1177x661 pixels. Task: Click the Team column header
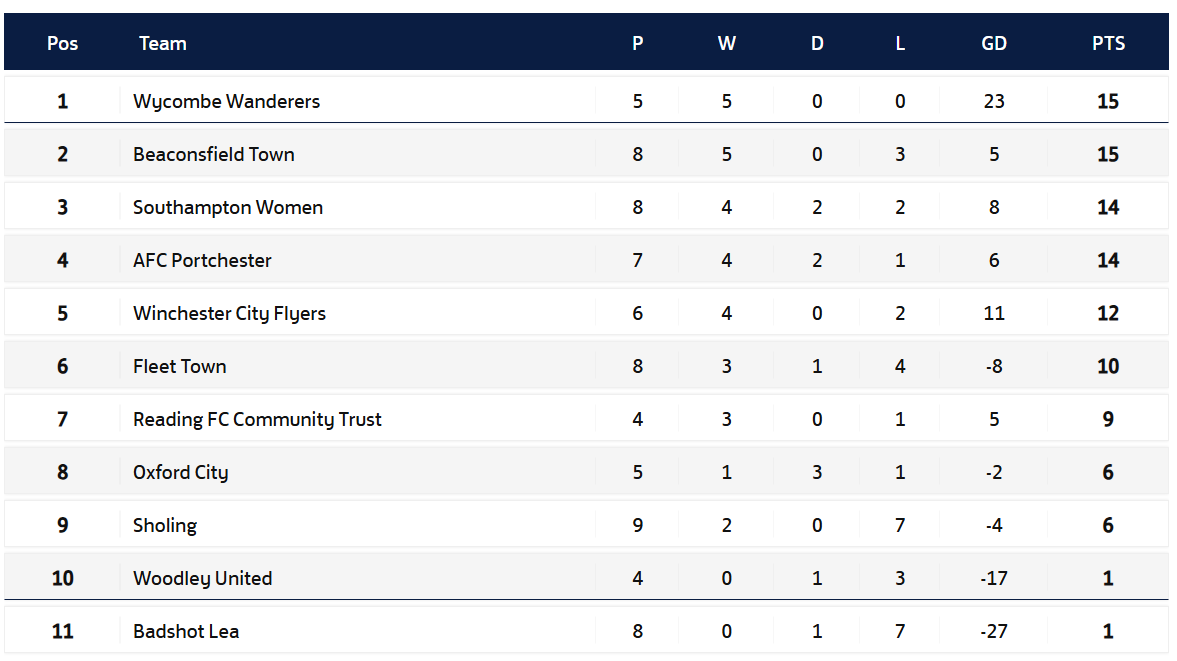click(x=163, y=44)
